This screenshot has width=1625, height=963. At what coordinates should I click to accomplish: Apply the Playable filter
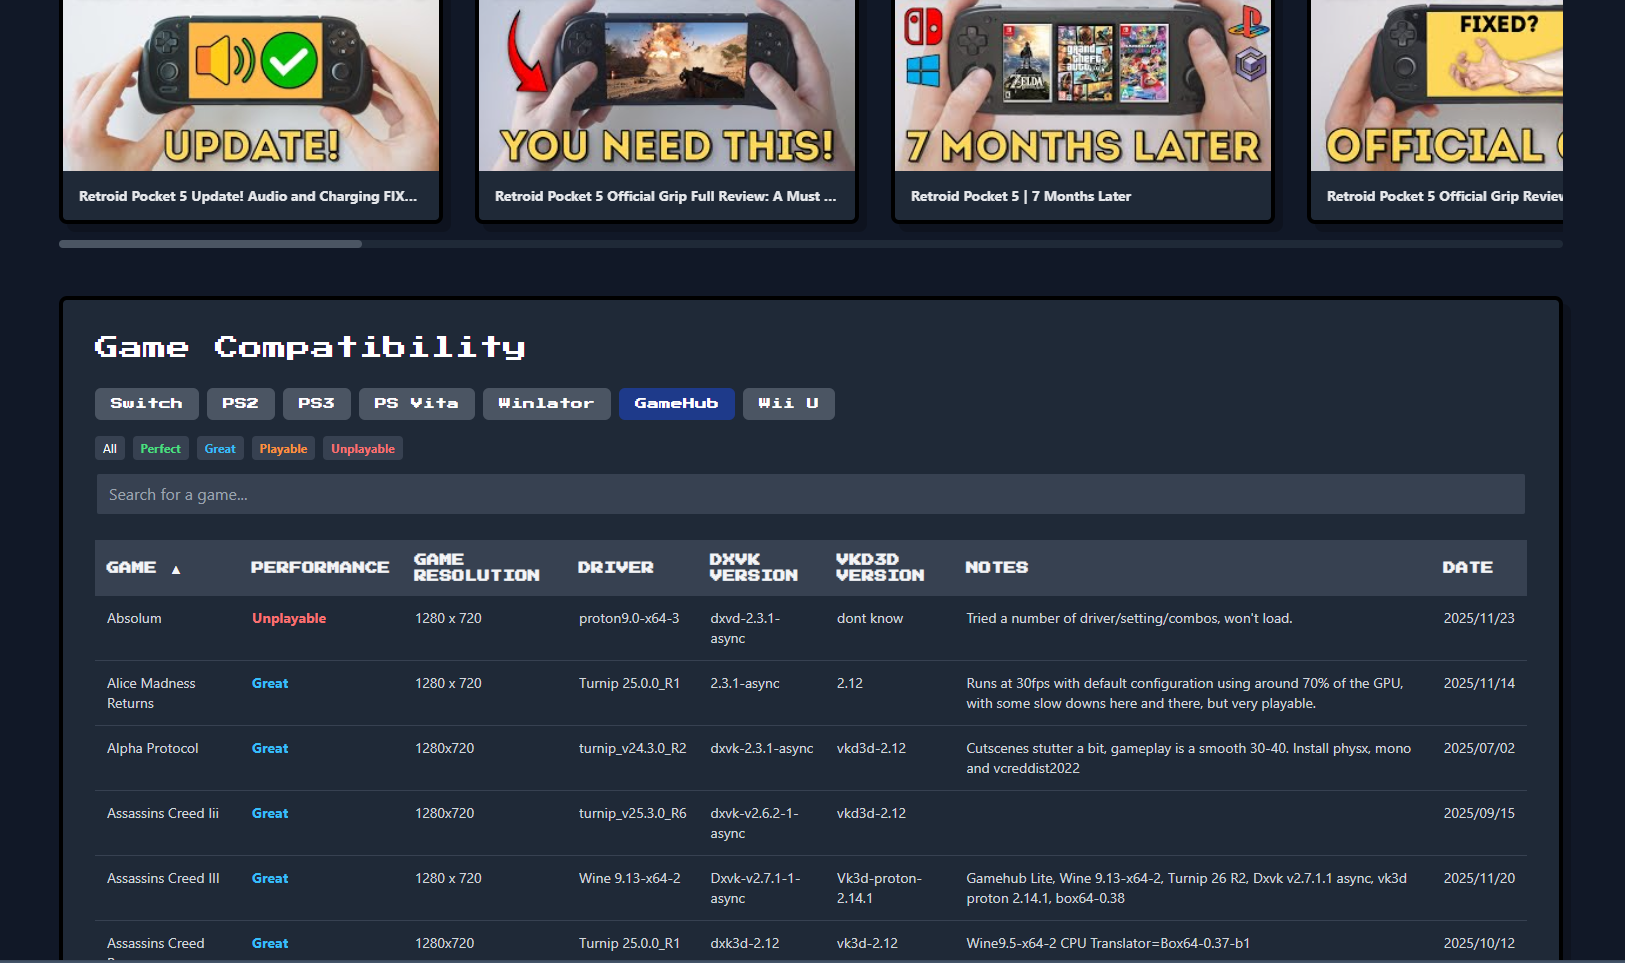(283, 449)
